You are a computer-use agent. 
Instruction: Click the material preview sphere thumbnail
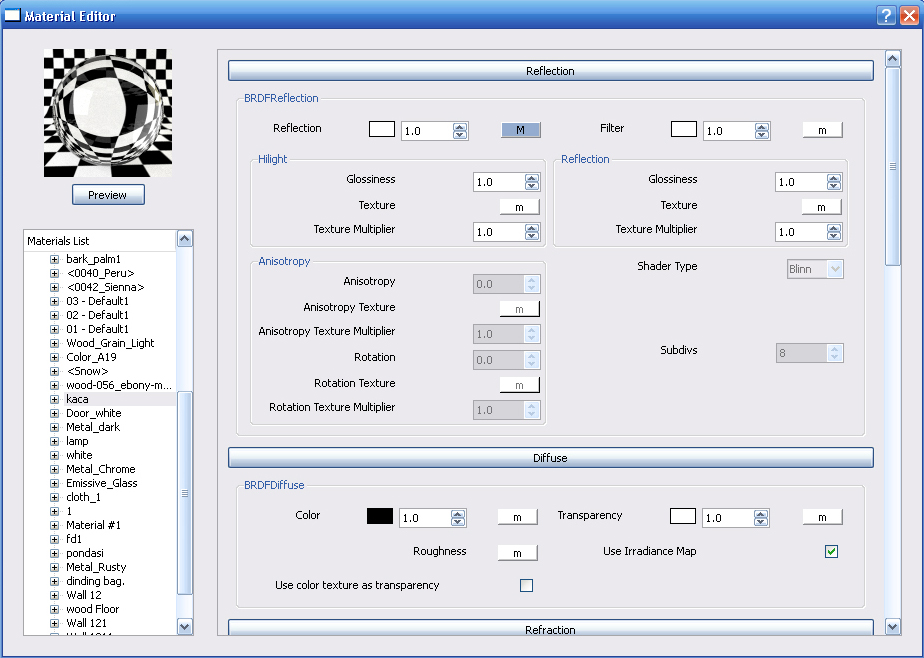(x=108, y=113)
